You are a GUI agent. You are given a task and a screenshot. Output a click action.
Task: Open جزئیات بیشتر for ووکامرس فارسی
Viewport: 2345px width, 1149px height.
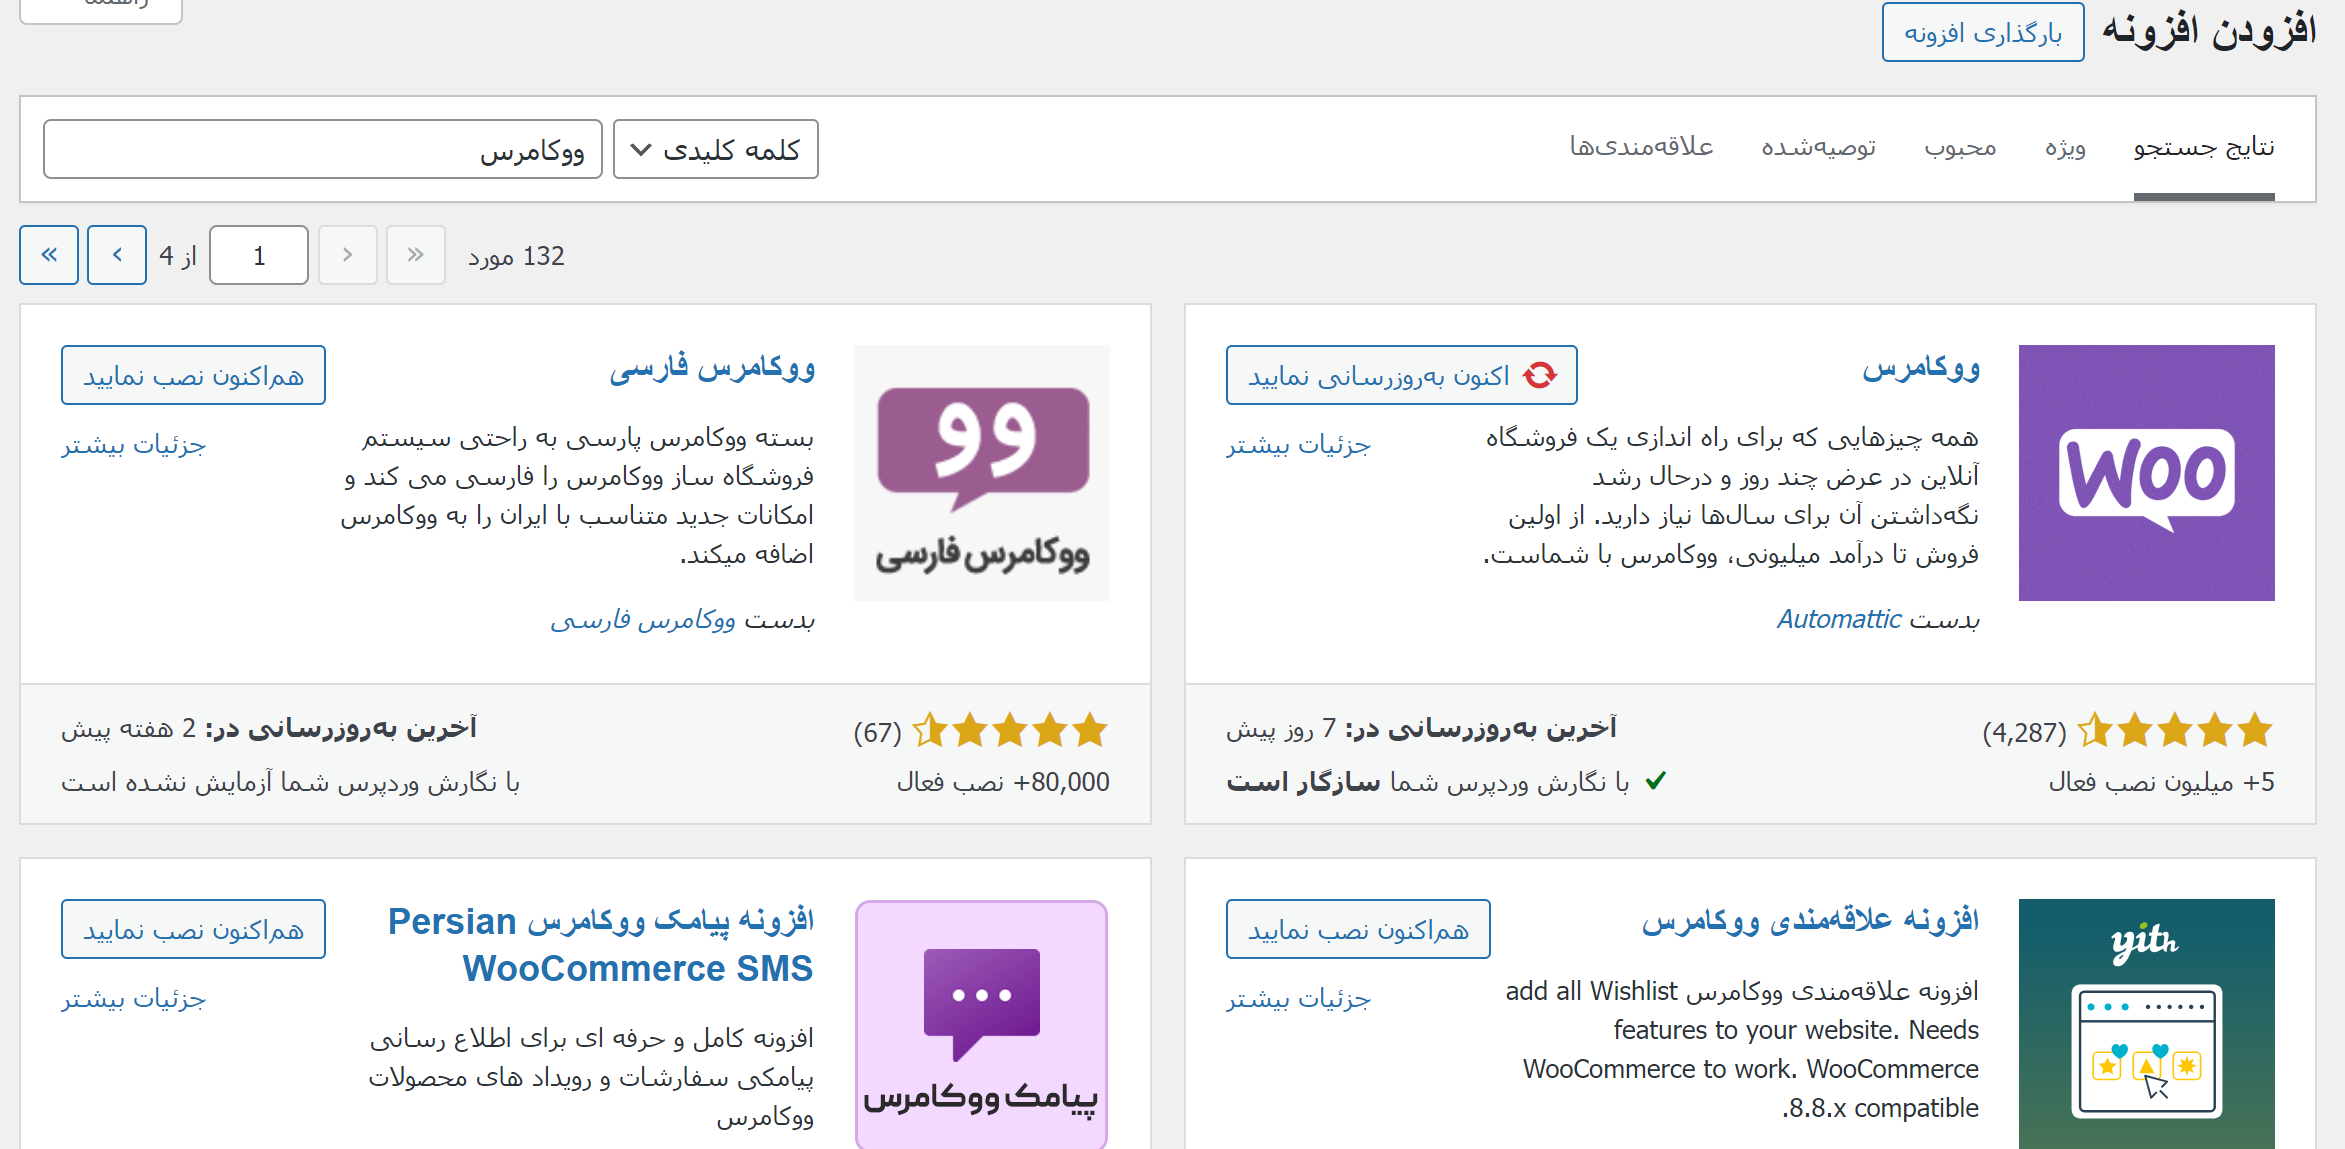(x=133, y=445)
